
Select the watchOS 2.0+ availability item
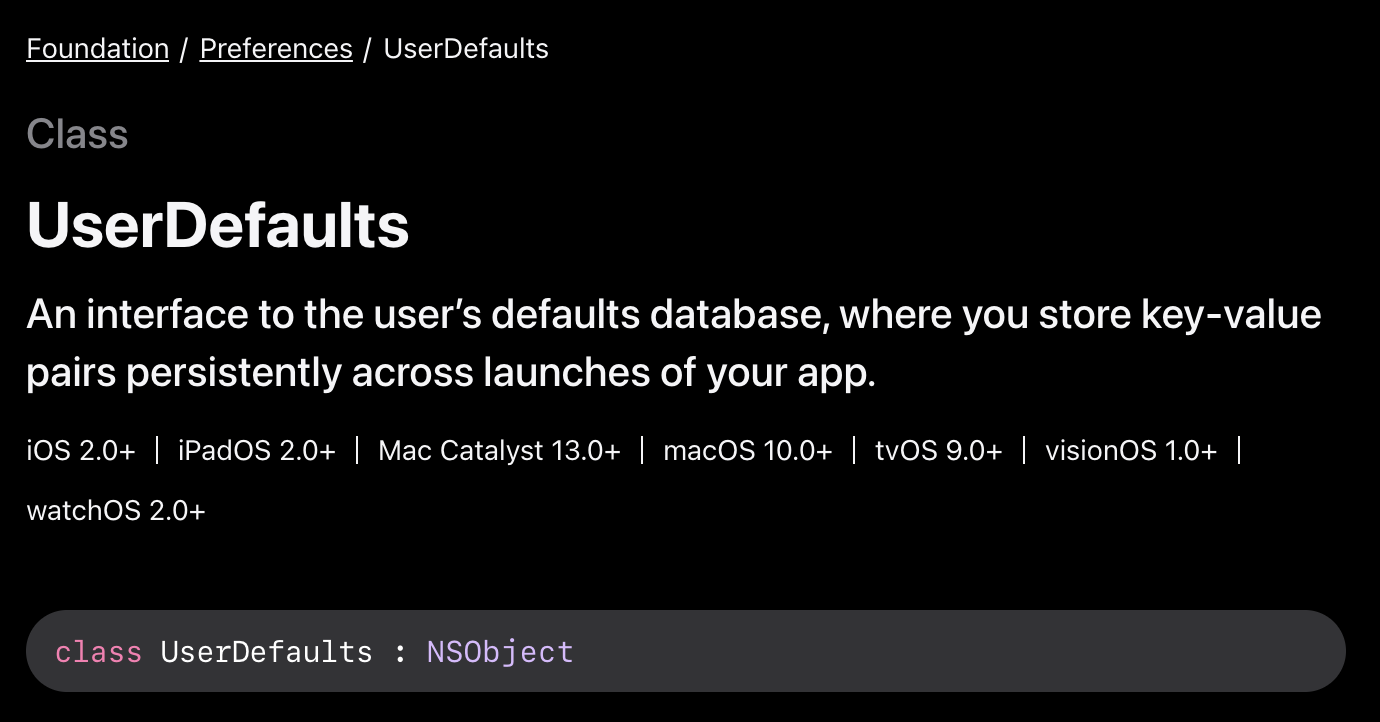click(x=116, y=511)
